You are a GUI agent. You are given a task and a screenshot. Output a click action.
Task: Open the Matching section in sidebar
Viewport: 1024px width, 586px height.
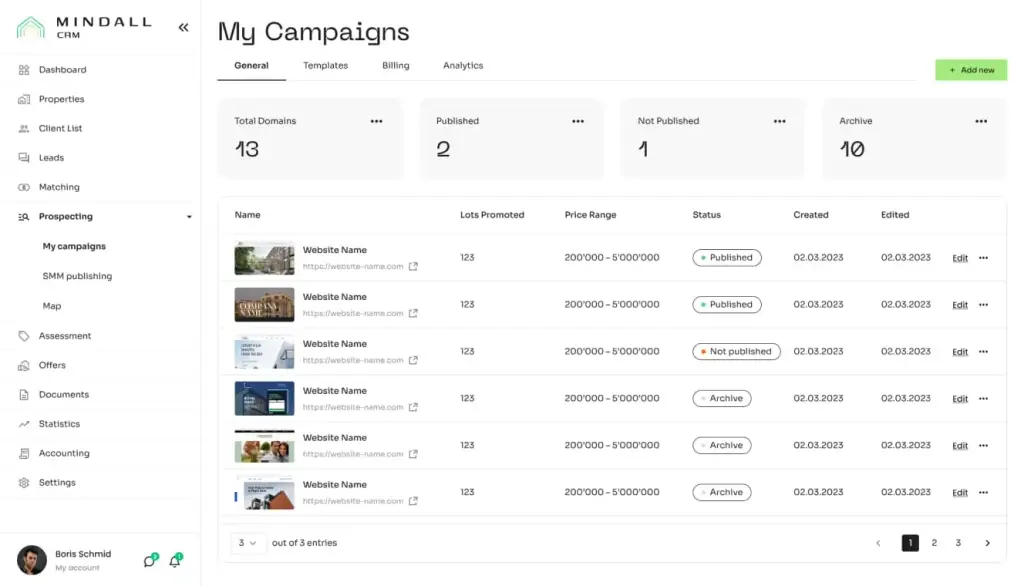tap(58, 187)
